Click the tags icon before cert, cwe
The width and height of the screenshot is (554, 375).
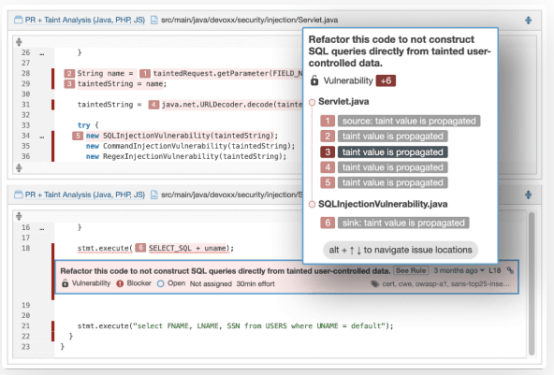[375, 284]
